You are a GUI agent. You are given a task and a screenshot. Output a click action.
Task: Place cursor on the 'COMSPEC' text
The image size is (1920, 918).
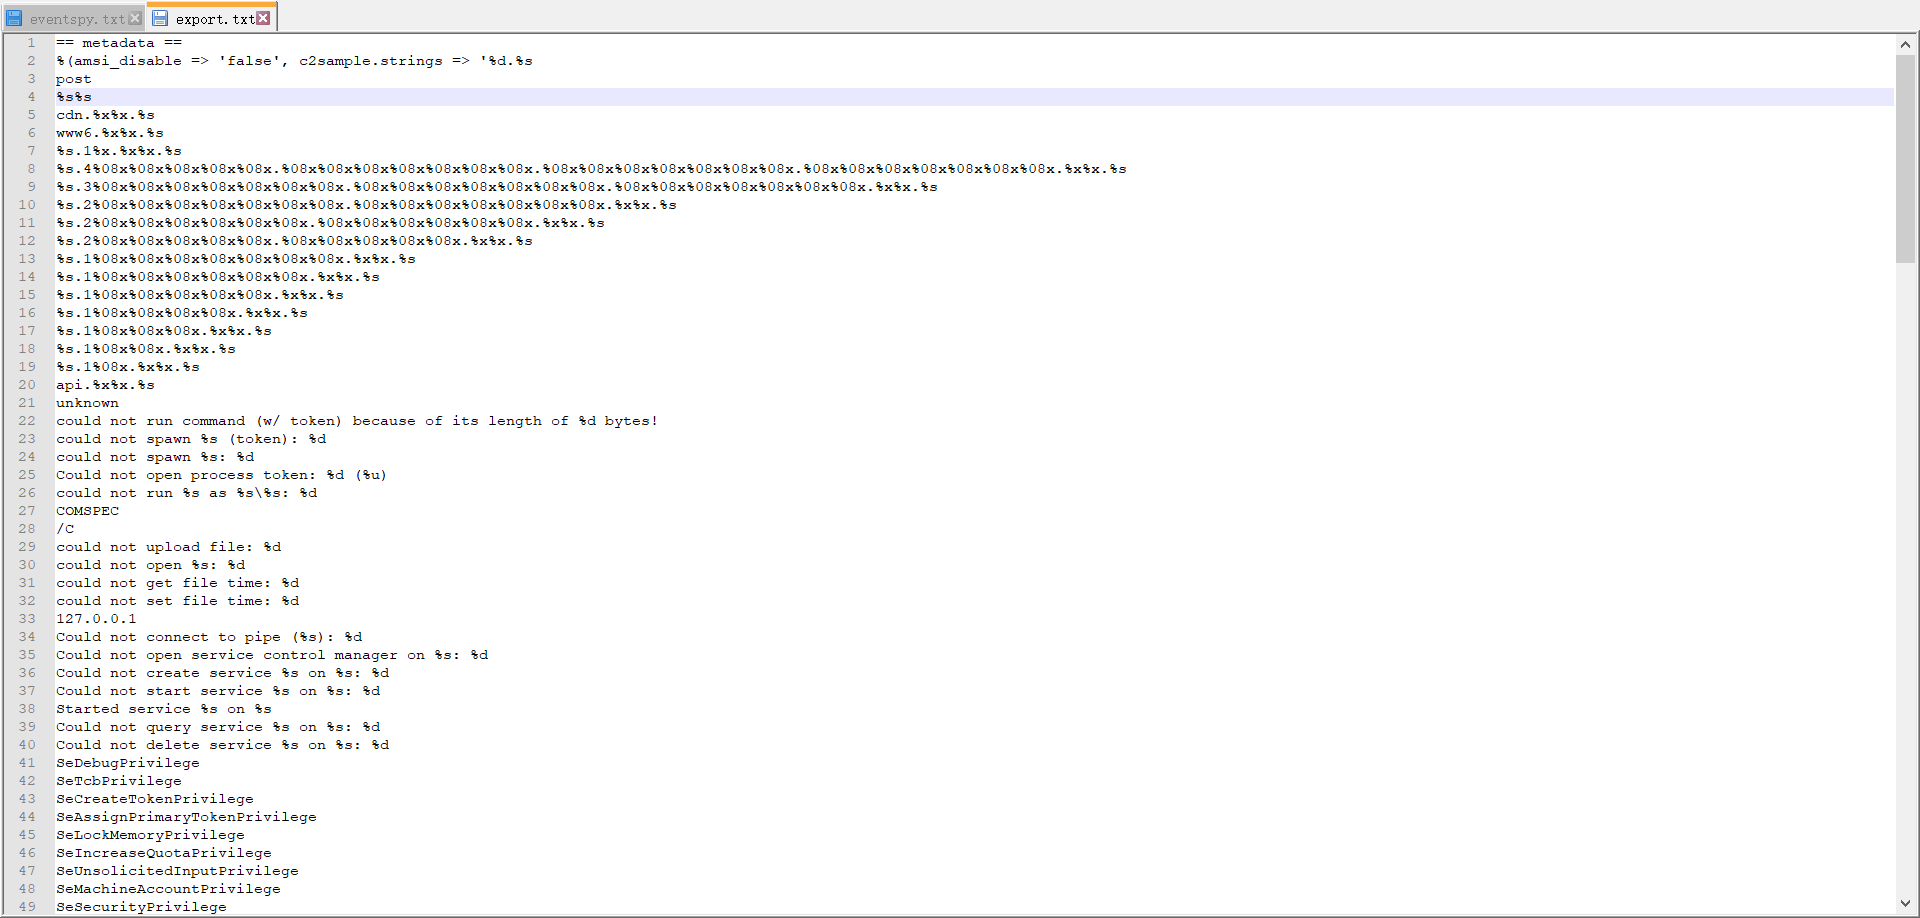pyautogui.click(x=87, y=511)
